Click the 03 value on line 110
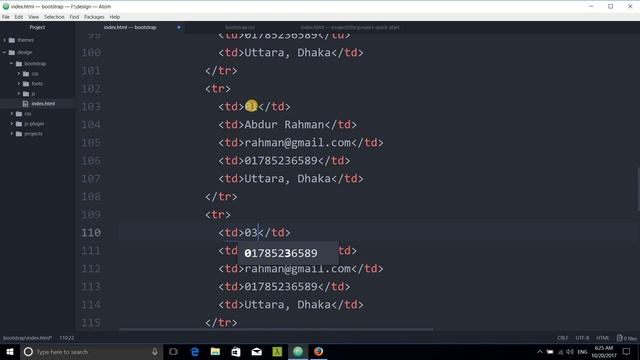 coord(251,233)
